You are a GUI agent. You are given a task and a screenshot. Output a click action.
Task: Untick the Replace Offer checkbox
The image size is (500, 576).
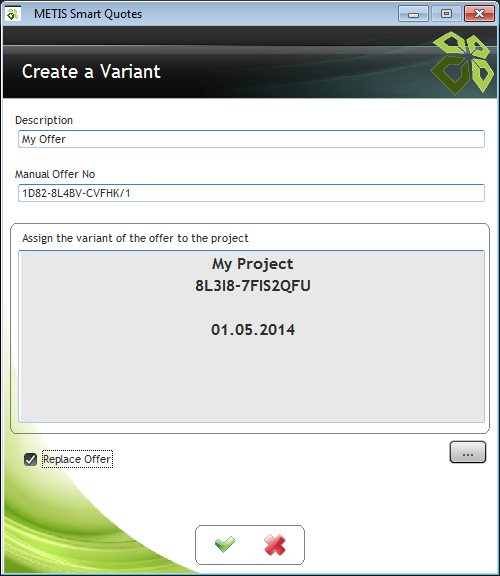click(30, 459)
